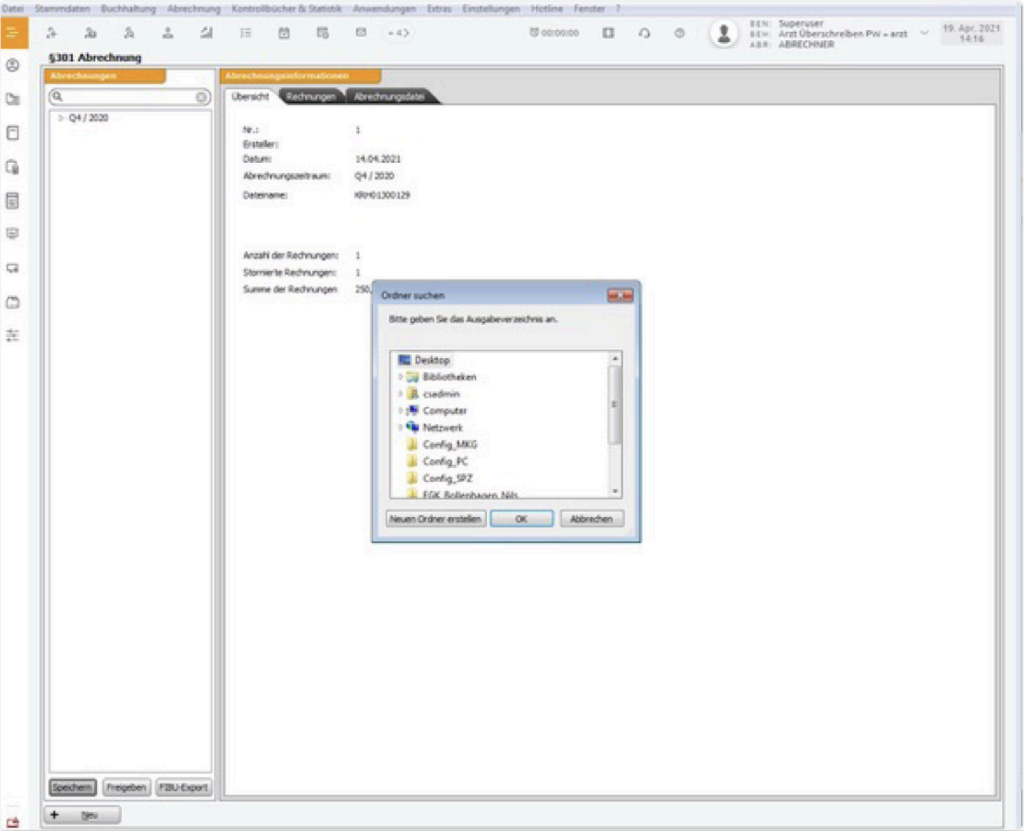Expand the Q4 / 2020 tree node
Screen dimensions: 1024x831
coord(61,118)
